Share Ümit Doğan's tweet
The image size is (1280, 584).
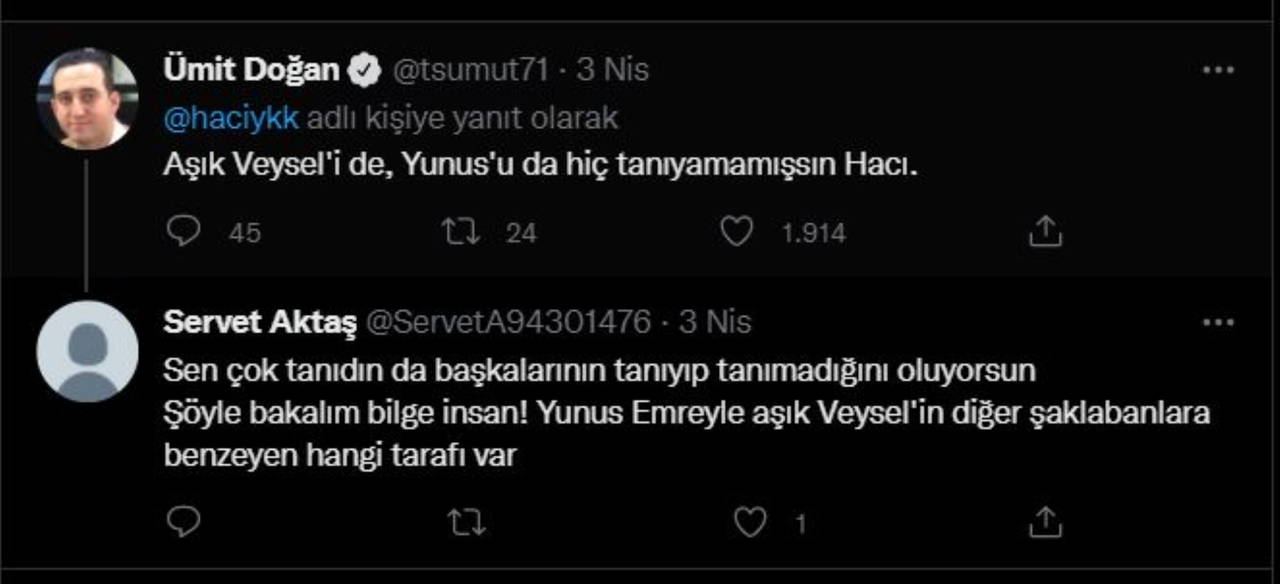pyautogui.click(x=1044, y=232)
